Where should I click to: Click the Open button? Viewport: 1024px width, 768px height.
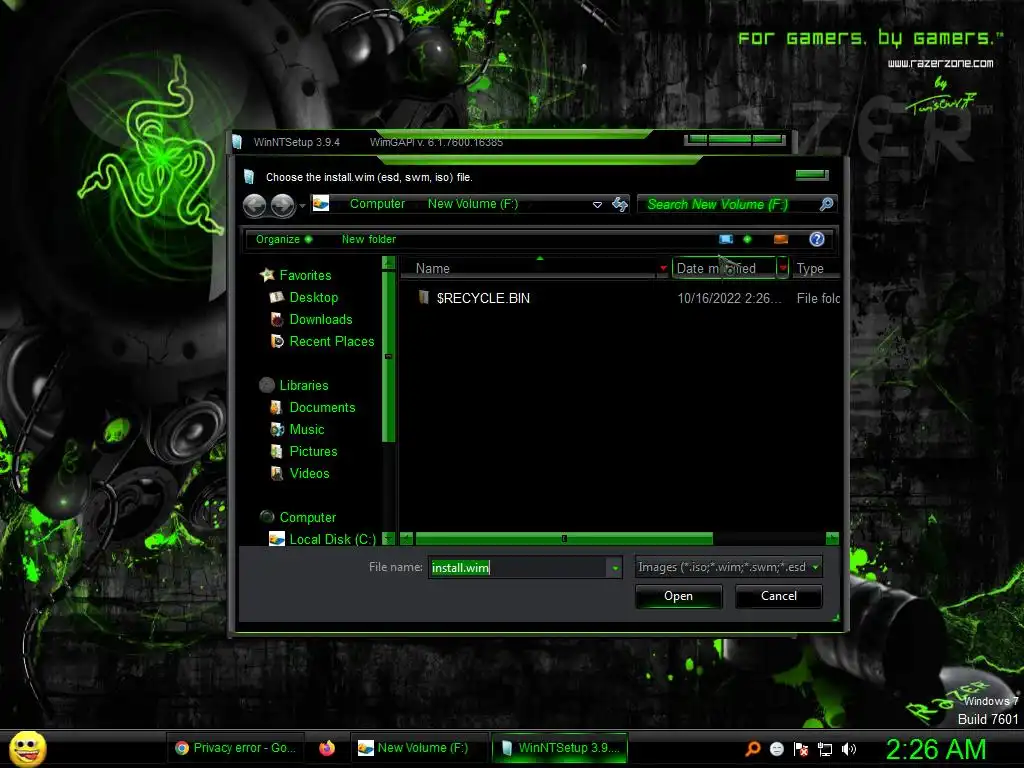[x=679, y=596]
